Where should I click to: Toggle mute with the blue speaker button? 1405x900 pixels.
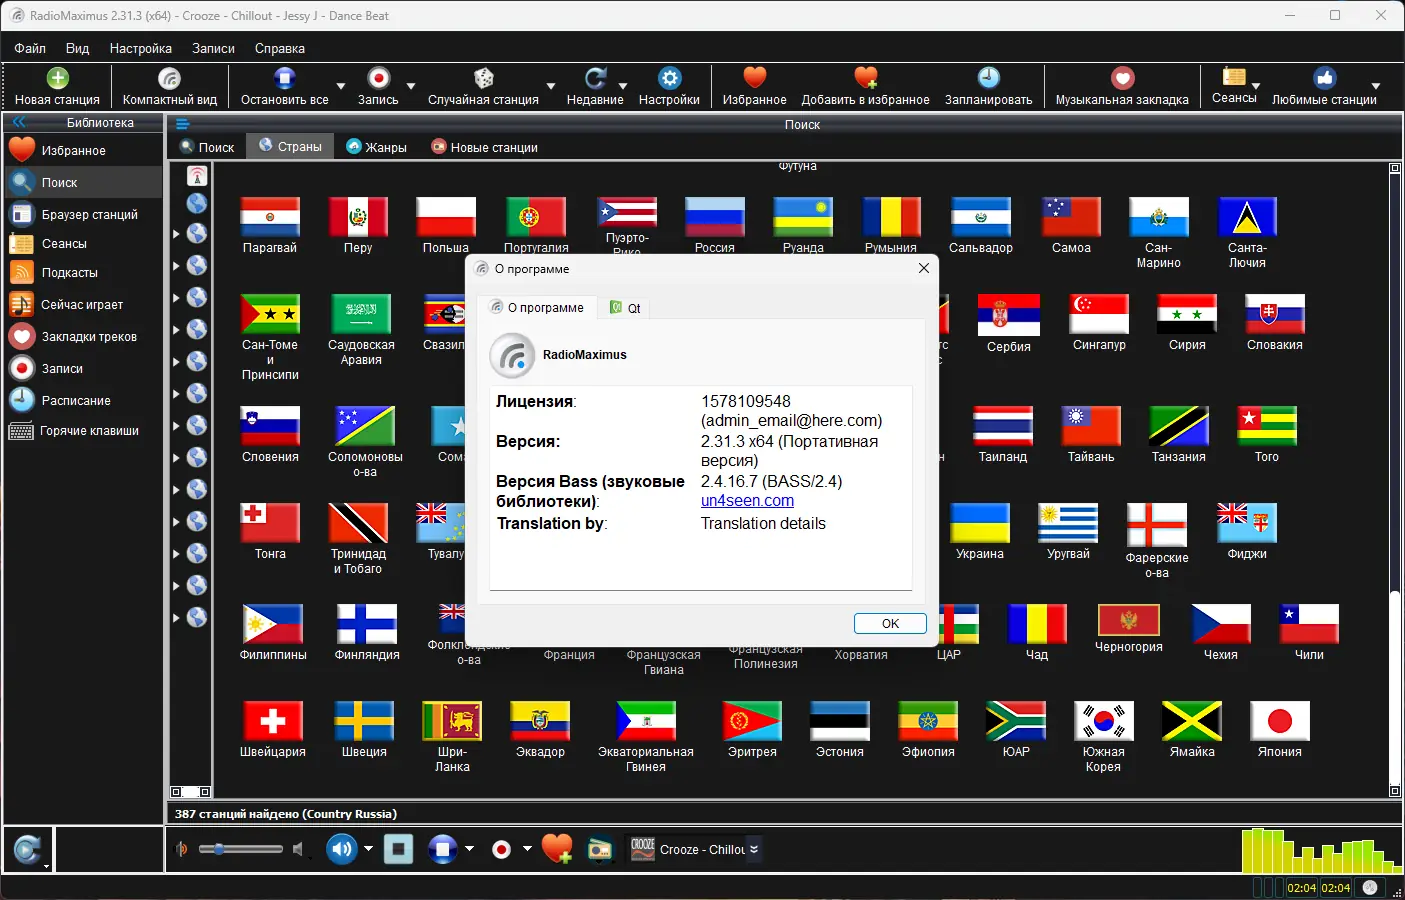pyautogui.click(x=342, y=850)
